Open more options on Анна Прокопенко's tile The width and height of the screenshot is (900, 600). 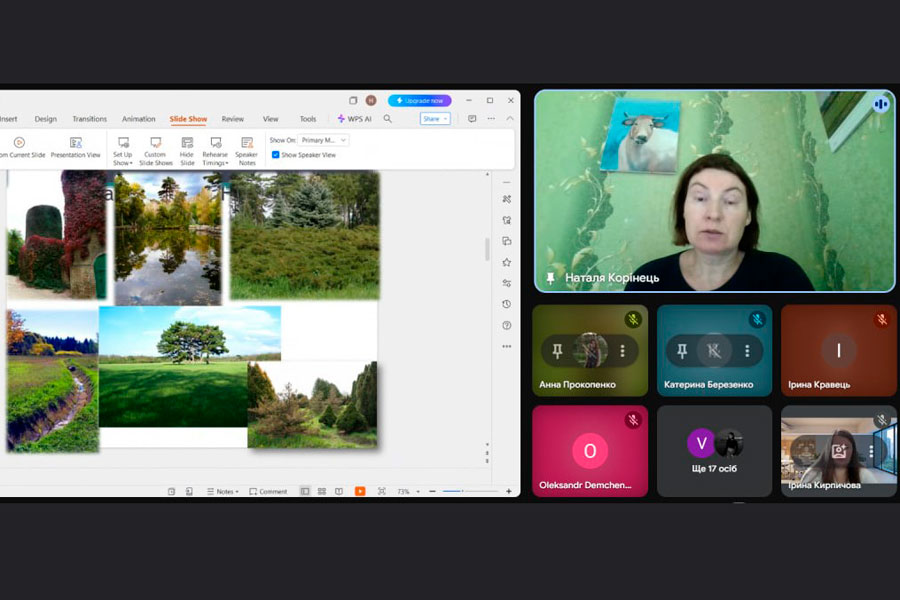(x=623, y=350)
